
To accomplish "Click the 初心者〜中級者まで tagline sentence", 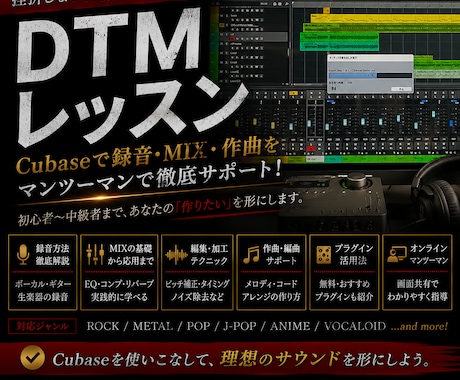I will tap(160, 209).
